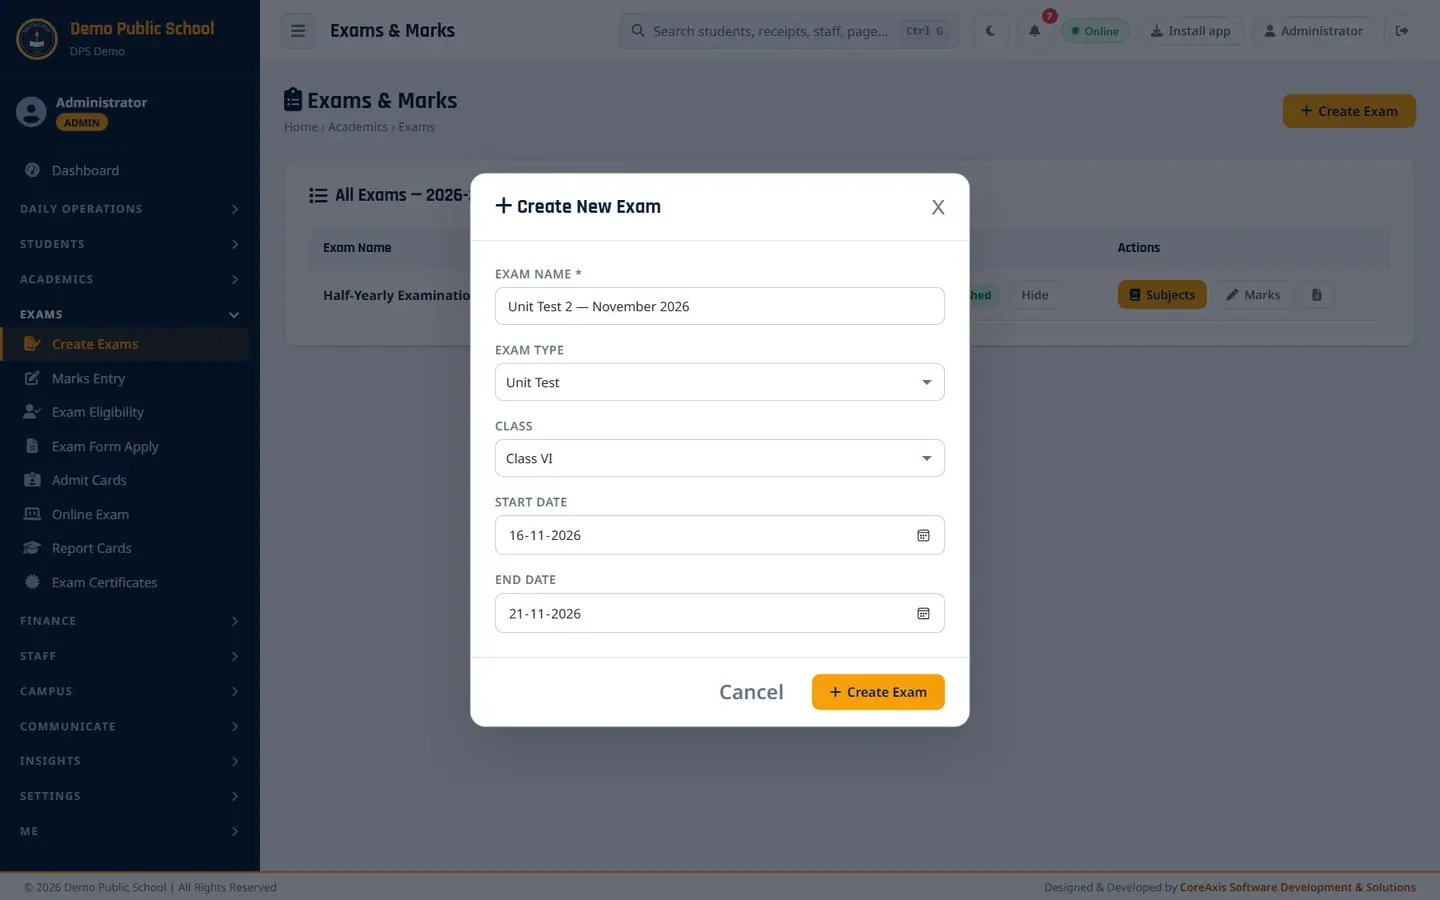This screenshot has height=900, width=1440.
Task: Open Start Date calendar picker icon
Action: coord(923,536)
